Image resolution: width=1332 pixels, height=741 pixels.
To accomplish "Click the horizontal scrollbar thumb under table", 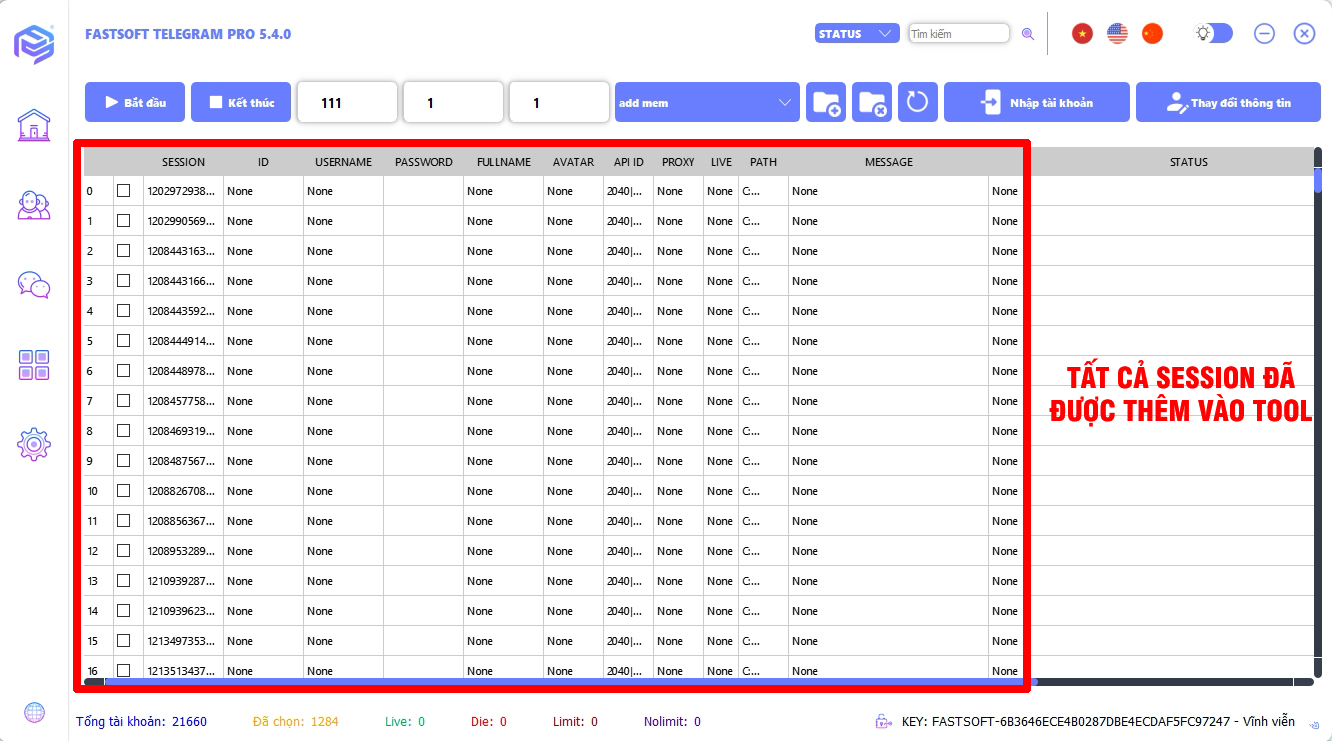I will click(x=571, y=682).
